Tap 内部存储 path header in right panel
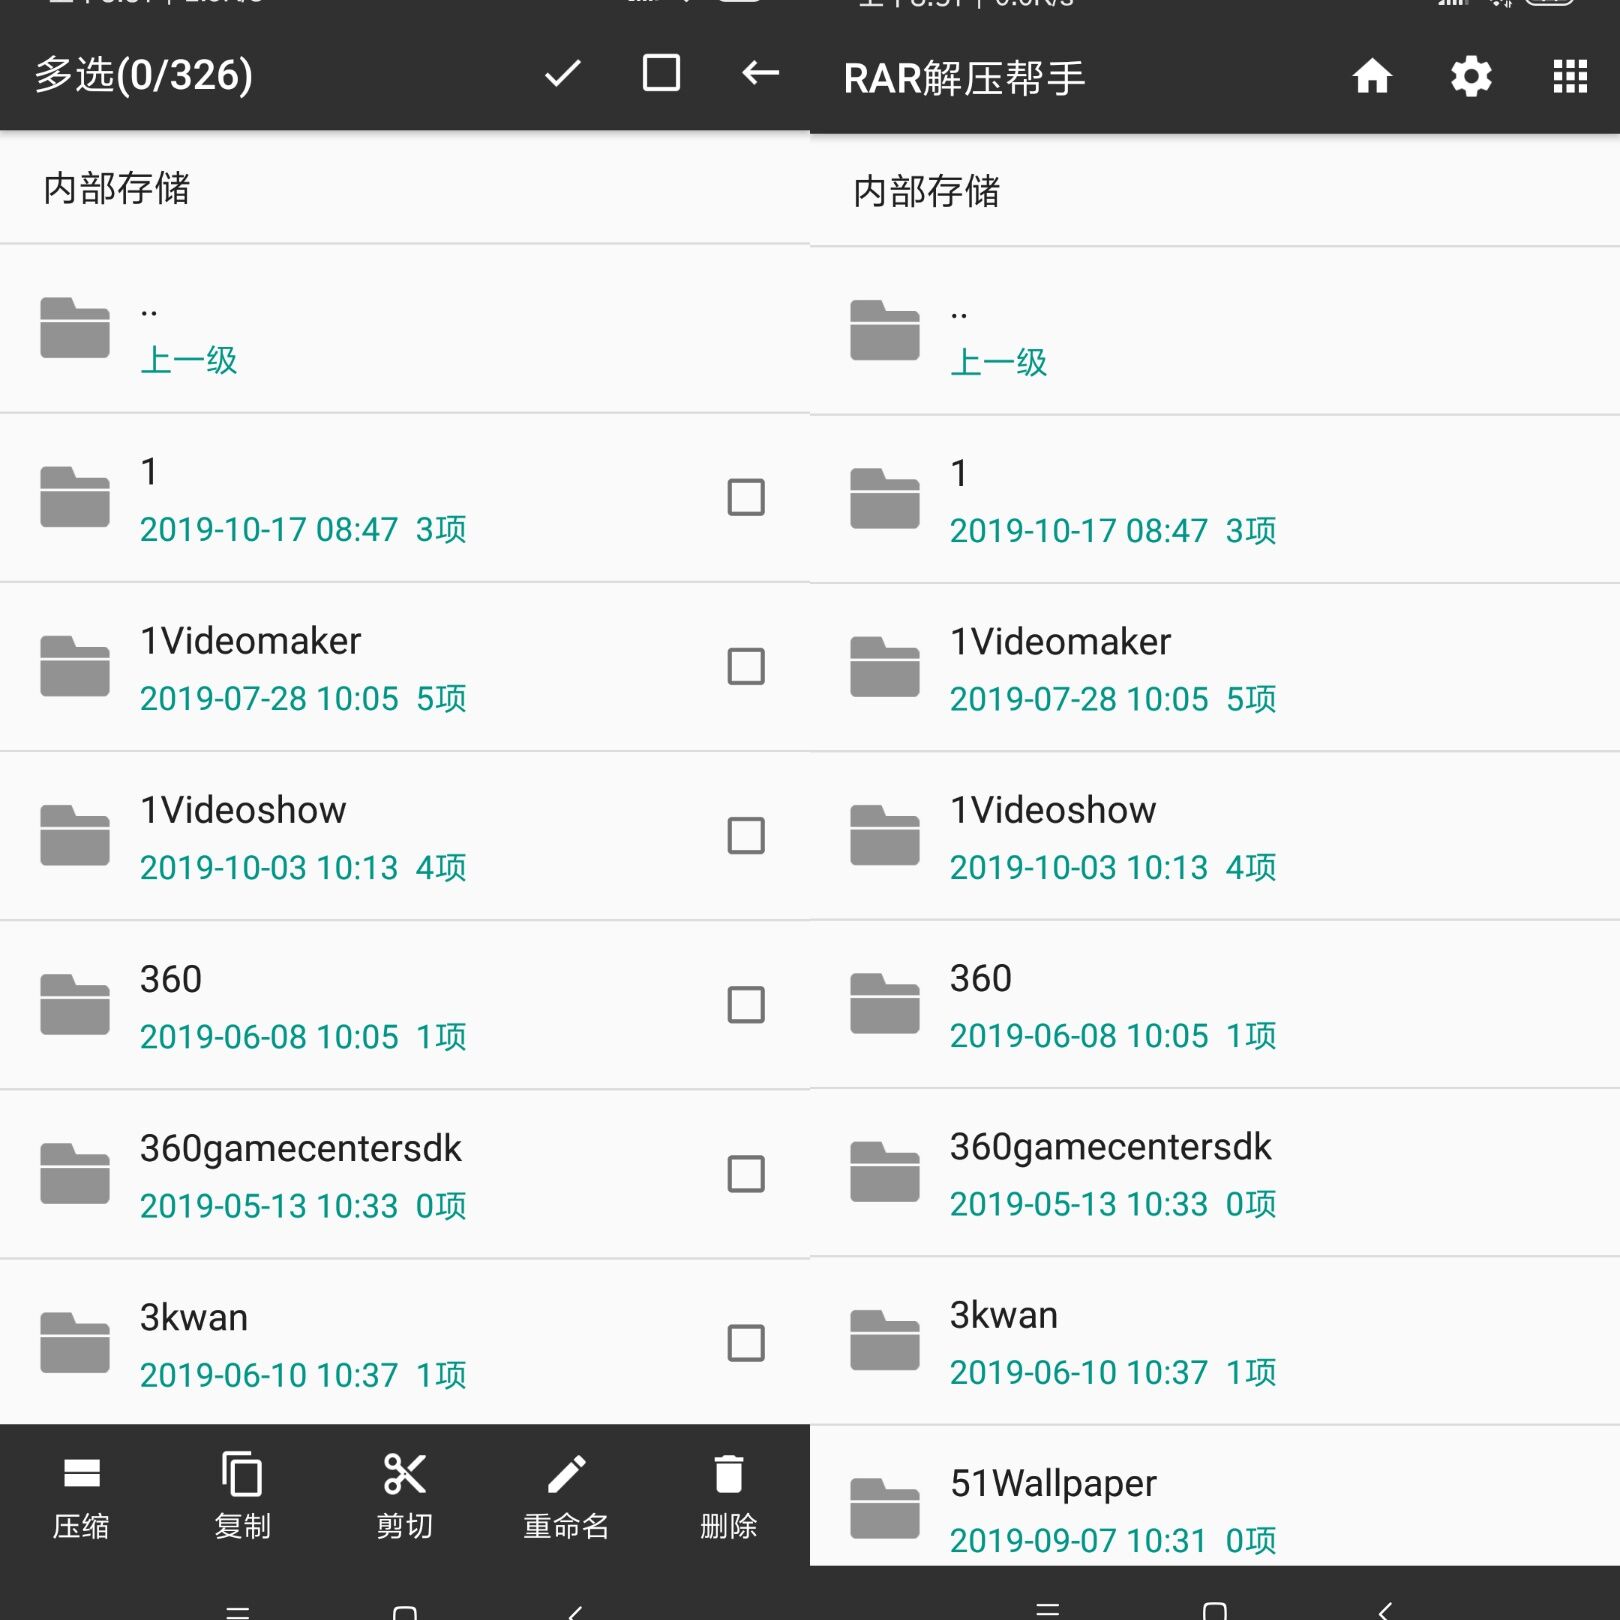 click(927, 191)
